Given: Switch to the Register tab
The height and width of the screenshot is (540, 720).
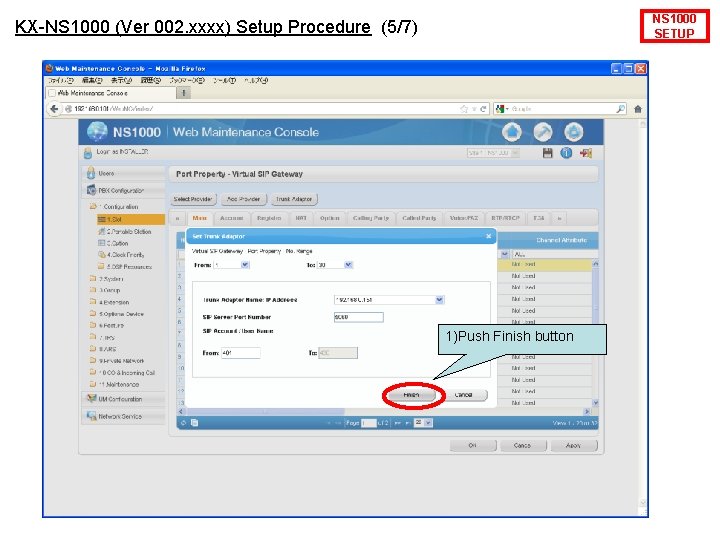Looking at the screenshot, I should pos(269,218).
